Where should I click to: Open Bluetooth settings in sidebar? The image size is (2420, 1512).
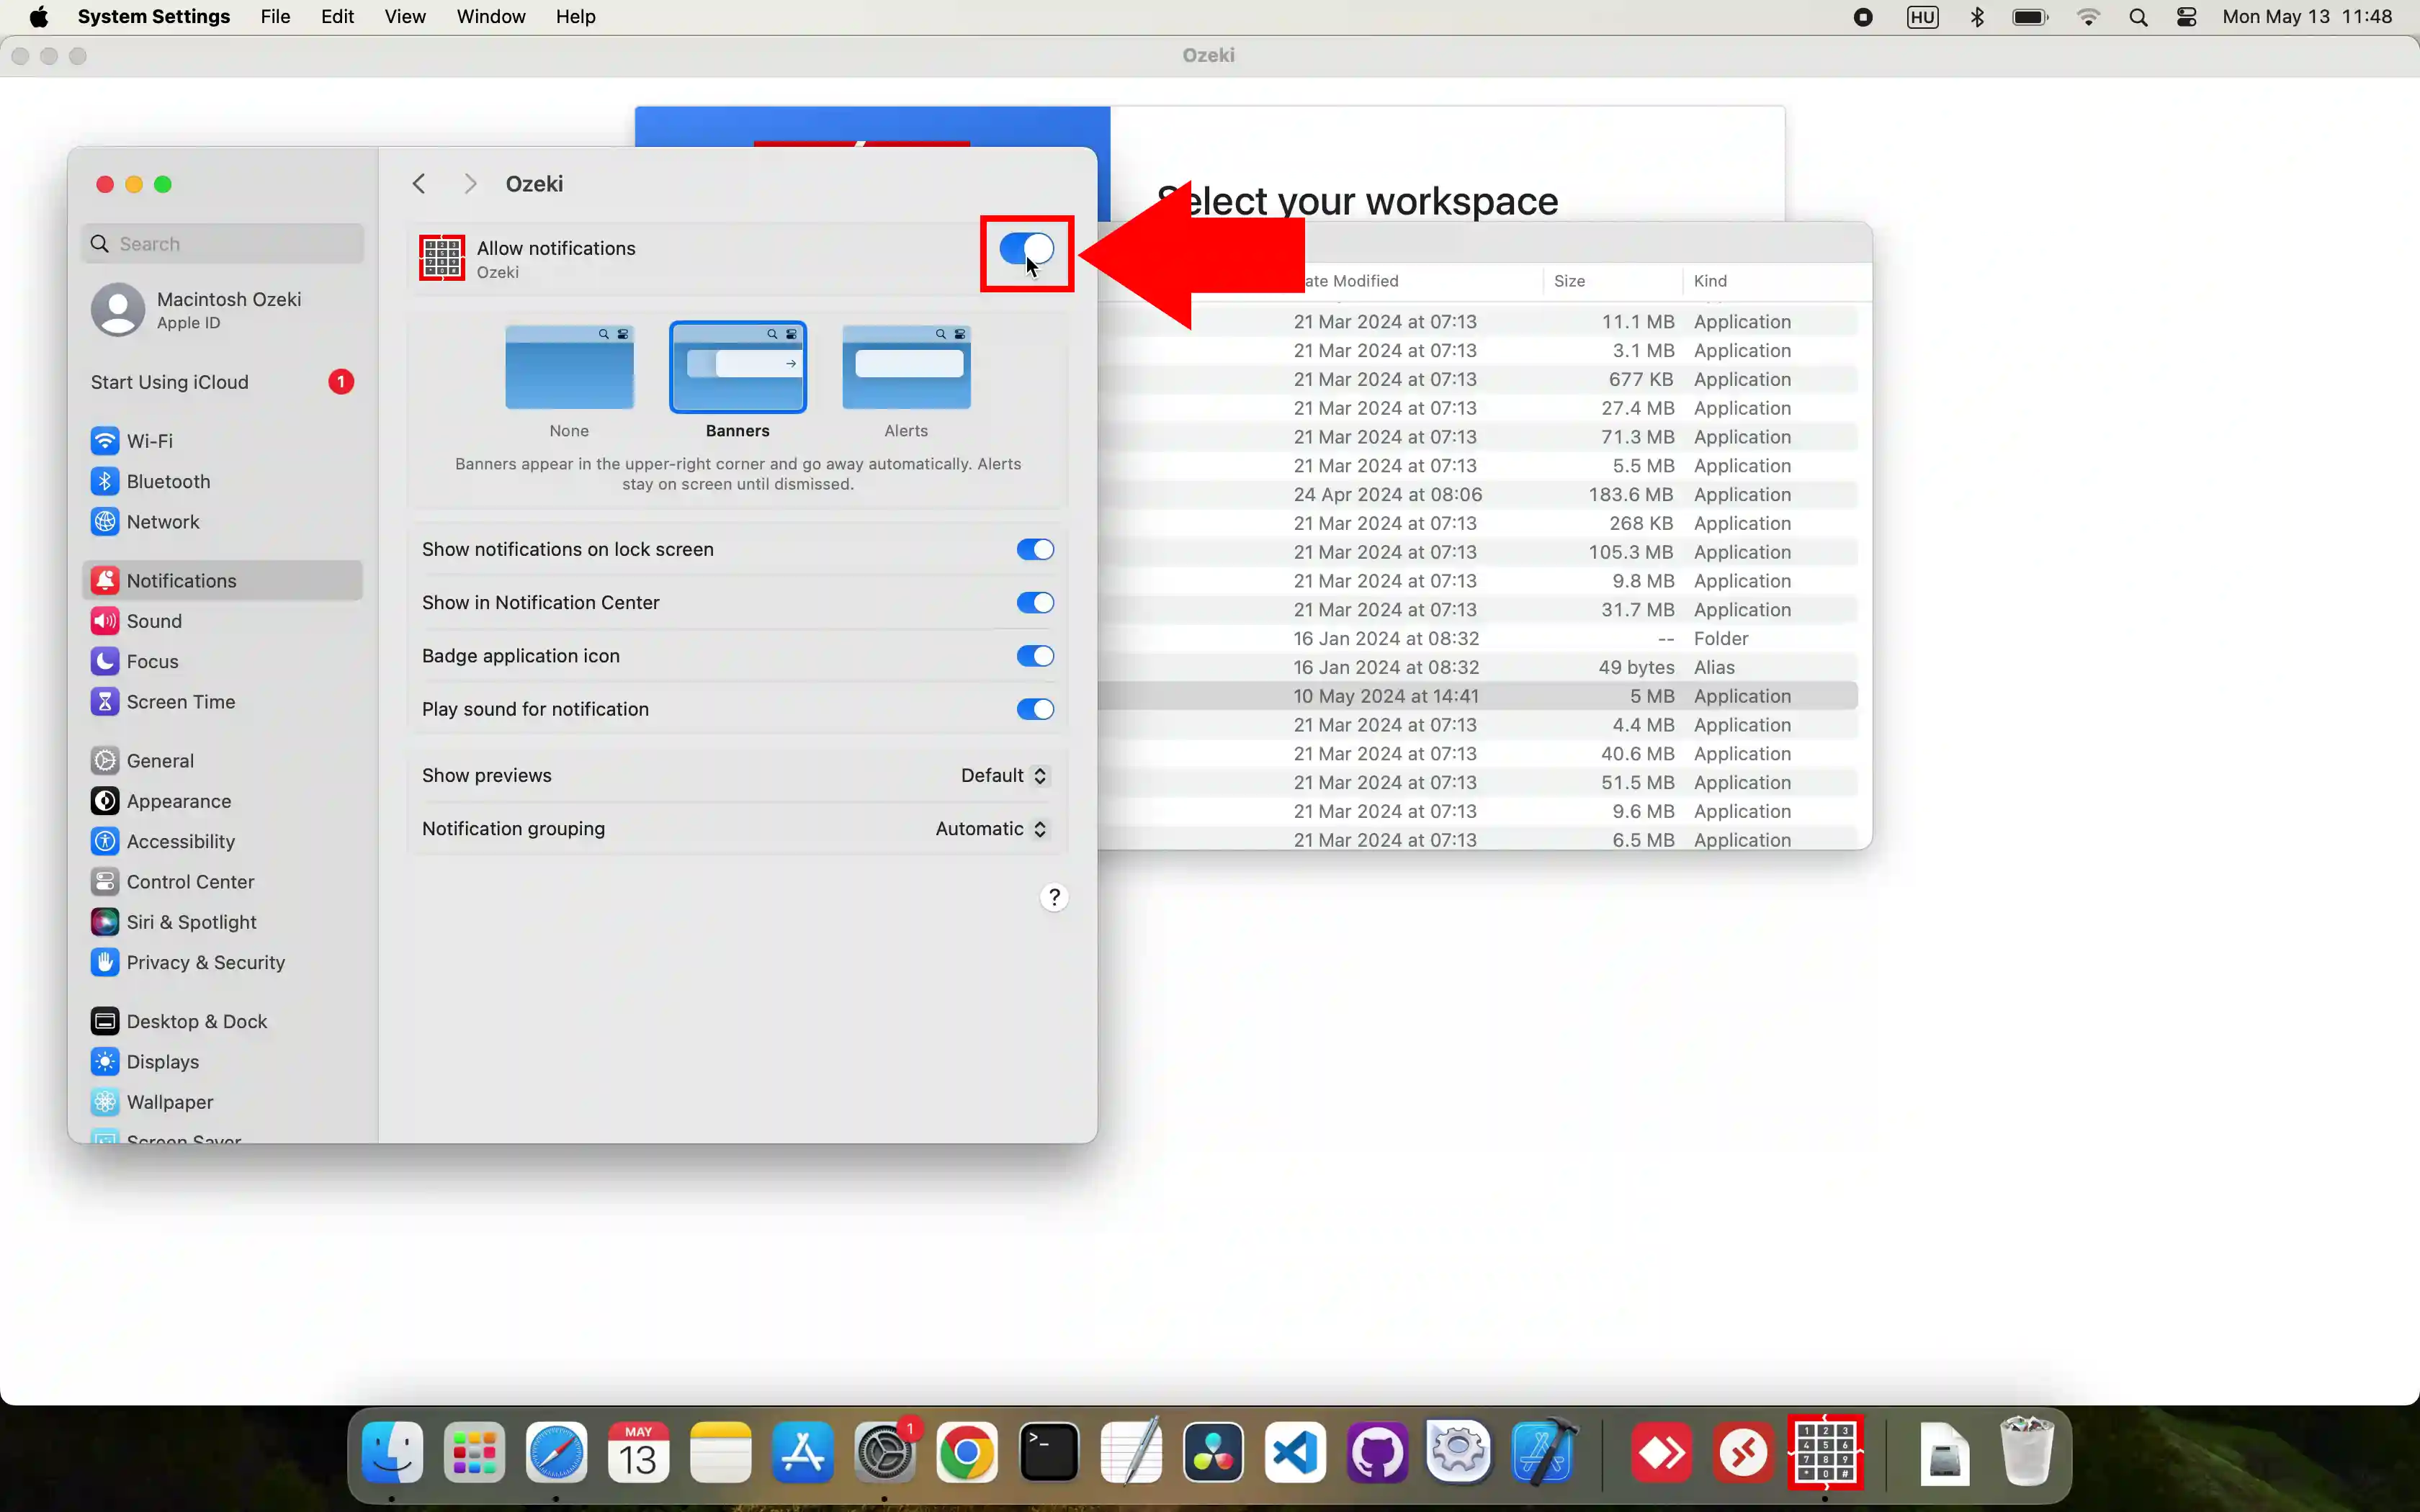tap(223, 481)
